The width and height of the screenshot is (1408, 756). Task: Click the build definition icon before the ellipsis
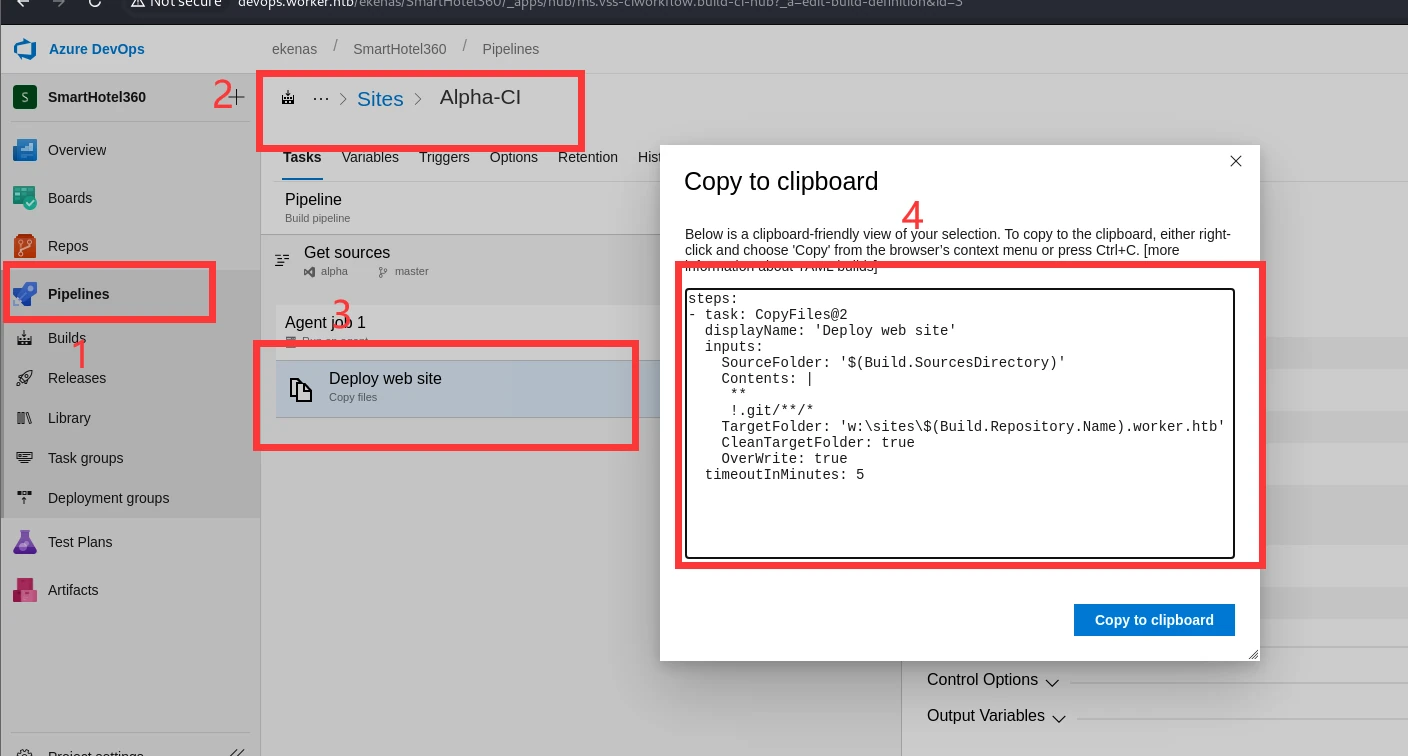pos(288,98)
